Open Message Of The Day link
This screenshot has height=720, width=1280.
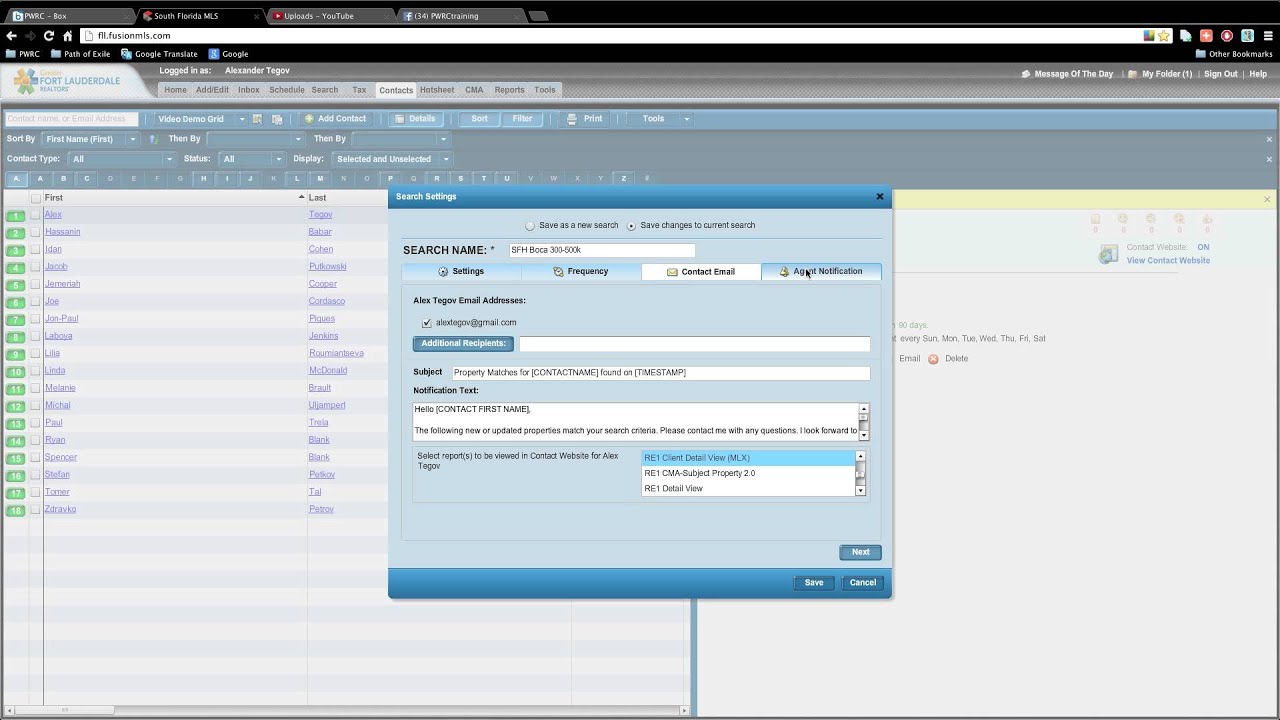click(1073, 74)
